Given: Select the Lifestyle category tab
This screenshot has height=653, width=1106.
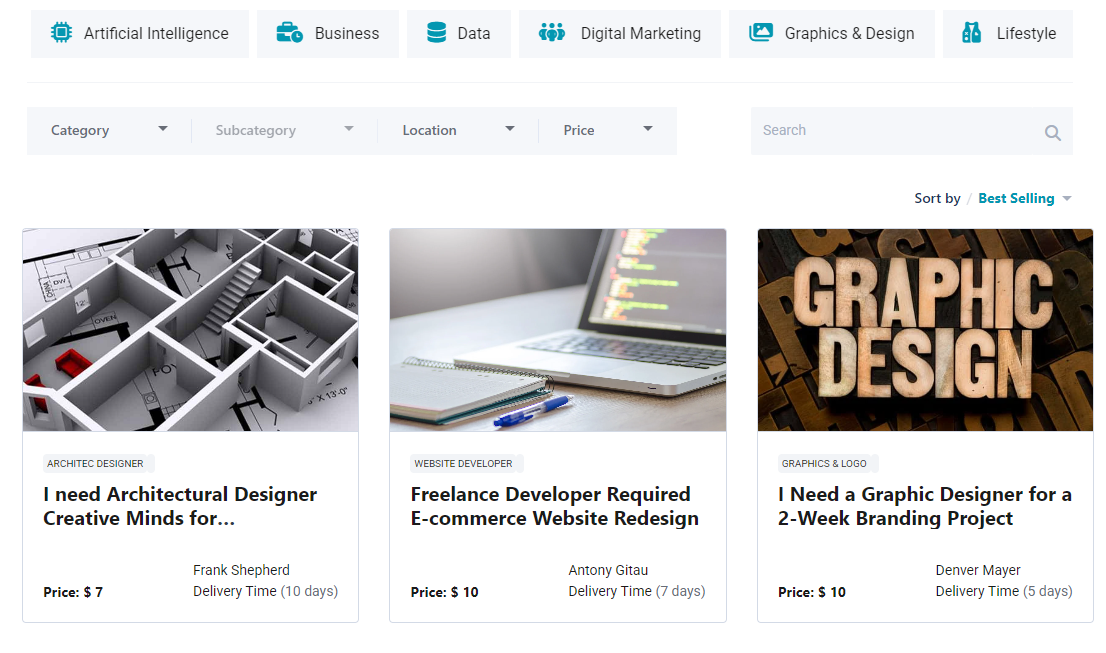Looking at the screenshot, I should [x=1007, y=34].
